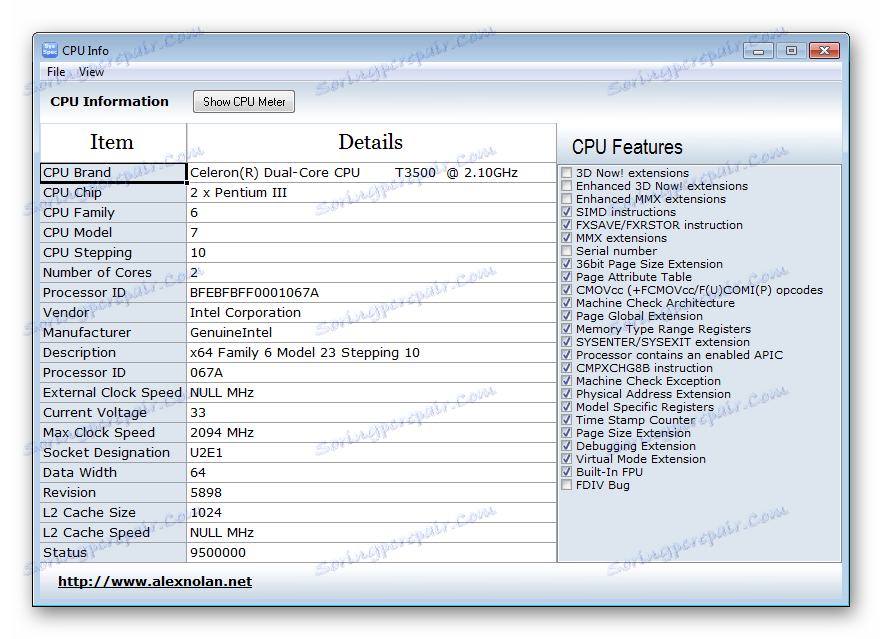The height and width of the screenshot is (639, 882).
Task: Click the Item column header
Action: click(x=113, y=143)
